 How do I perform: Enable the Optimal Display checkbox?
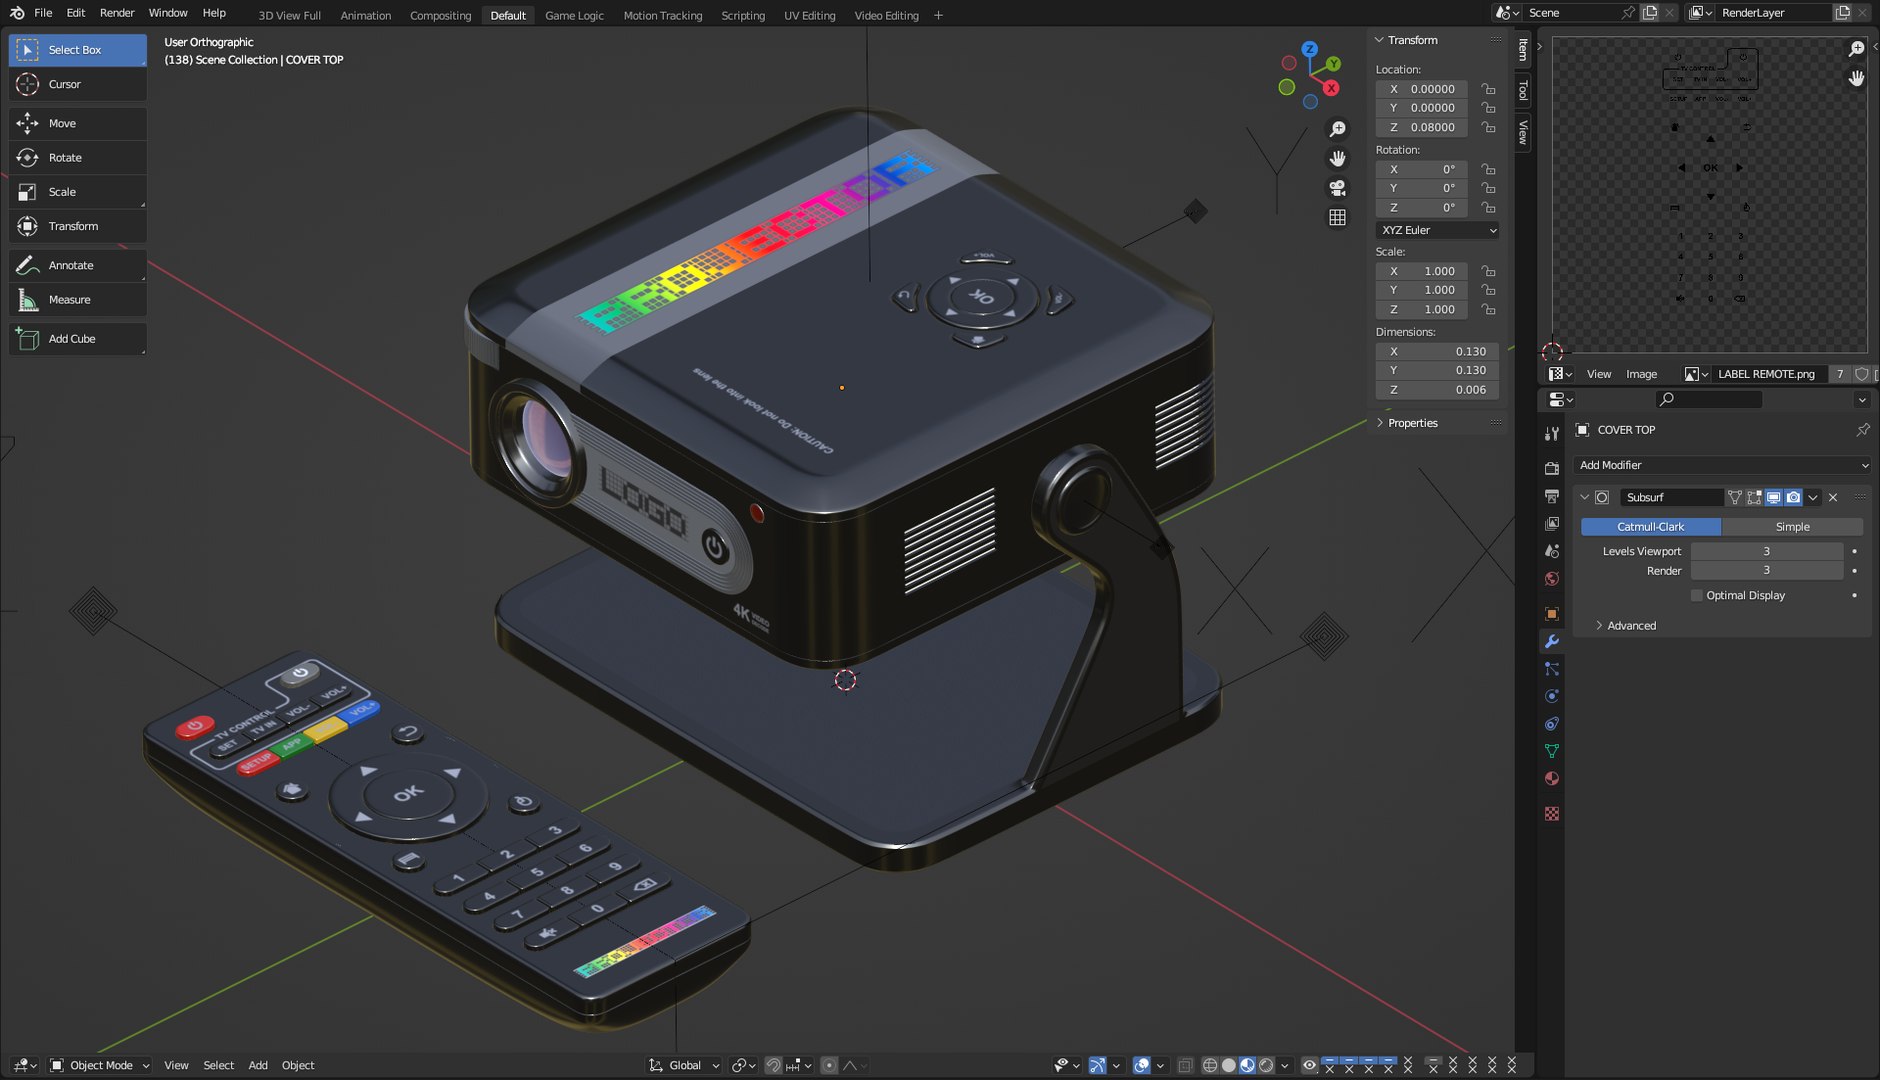[x=1696, y=595]
